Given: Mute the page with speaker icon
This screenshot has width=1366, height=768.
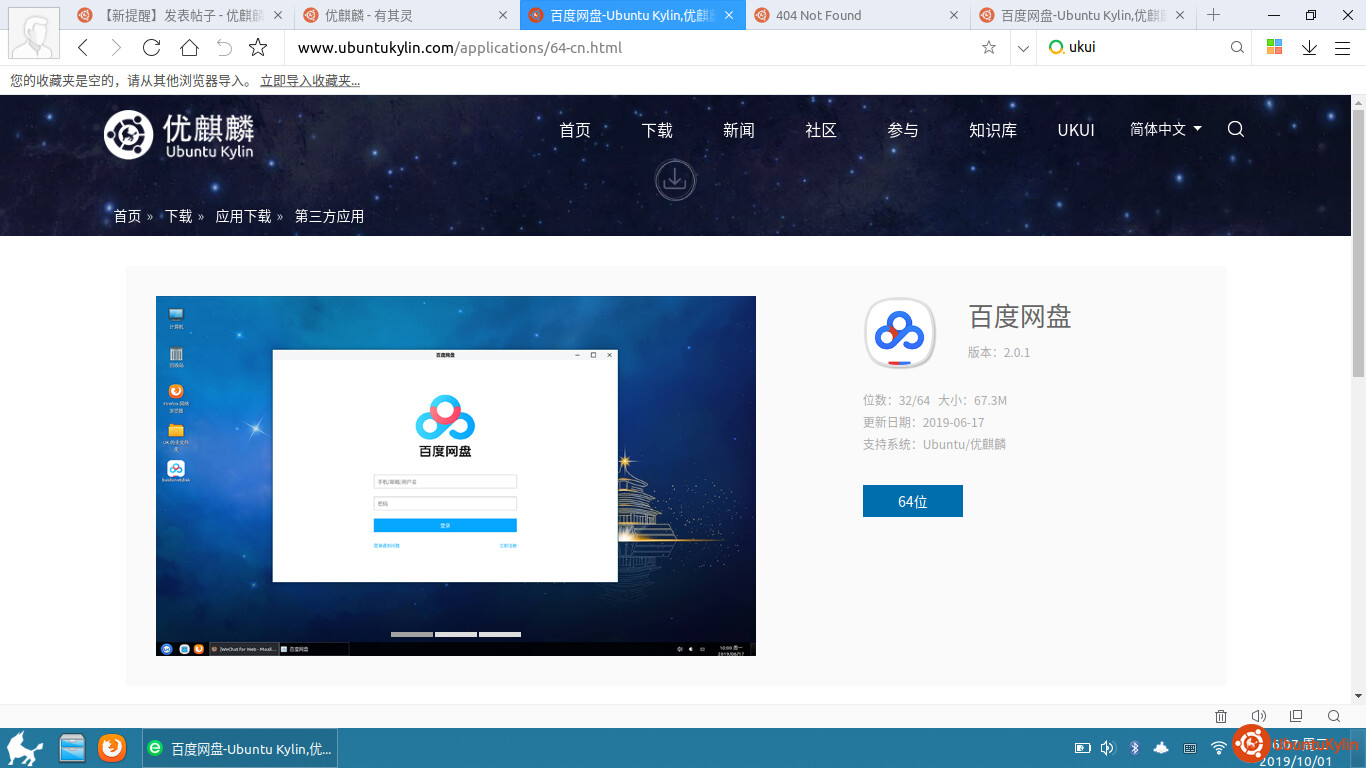Looking at the screenshot, I should [1258, 716].
